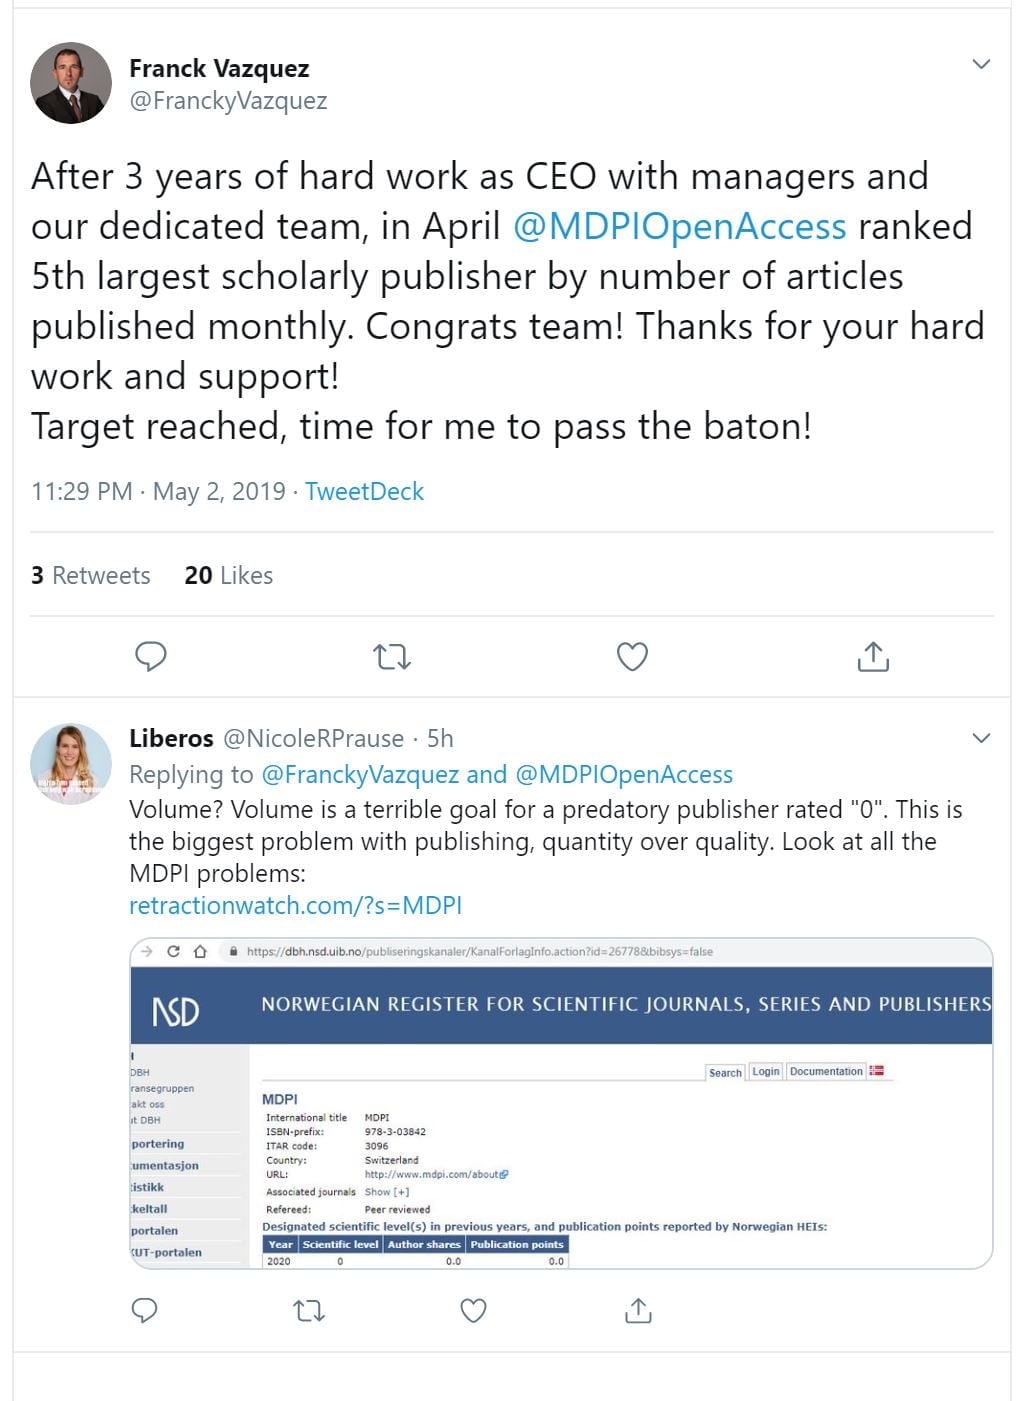1024x1401 pixels.
Task: Open the @MDPIOpenAccess mention in the main tweet
Action: pyautogui.click(x=679, y=226)
